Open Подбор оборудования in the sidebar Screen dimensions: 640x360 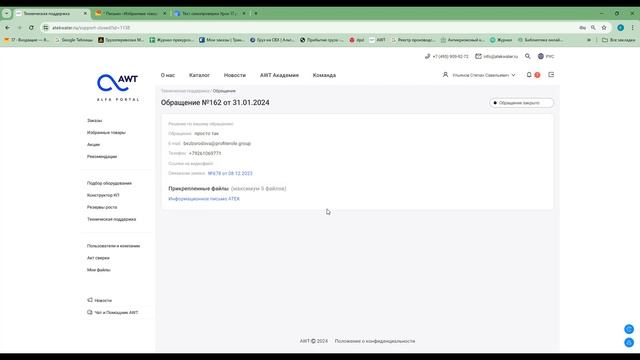tap(109, 183)
